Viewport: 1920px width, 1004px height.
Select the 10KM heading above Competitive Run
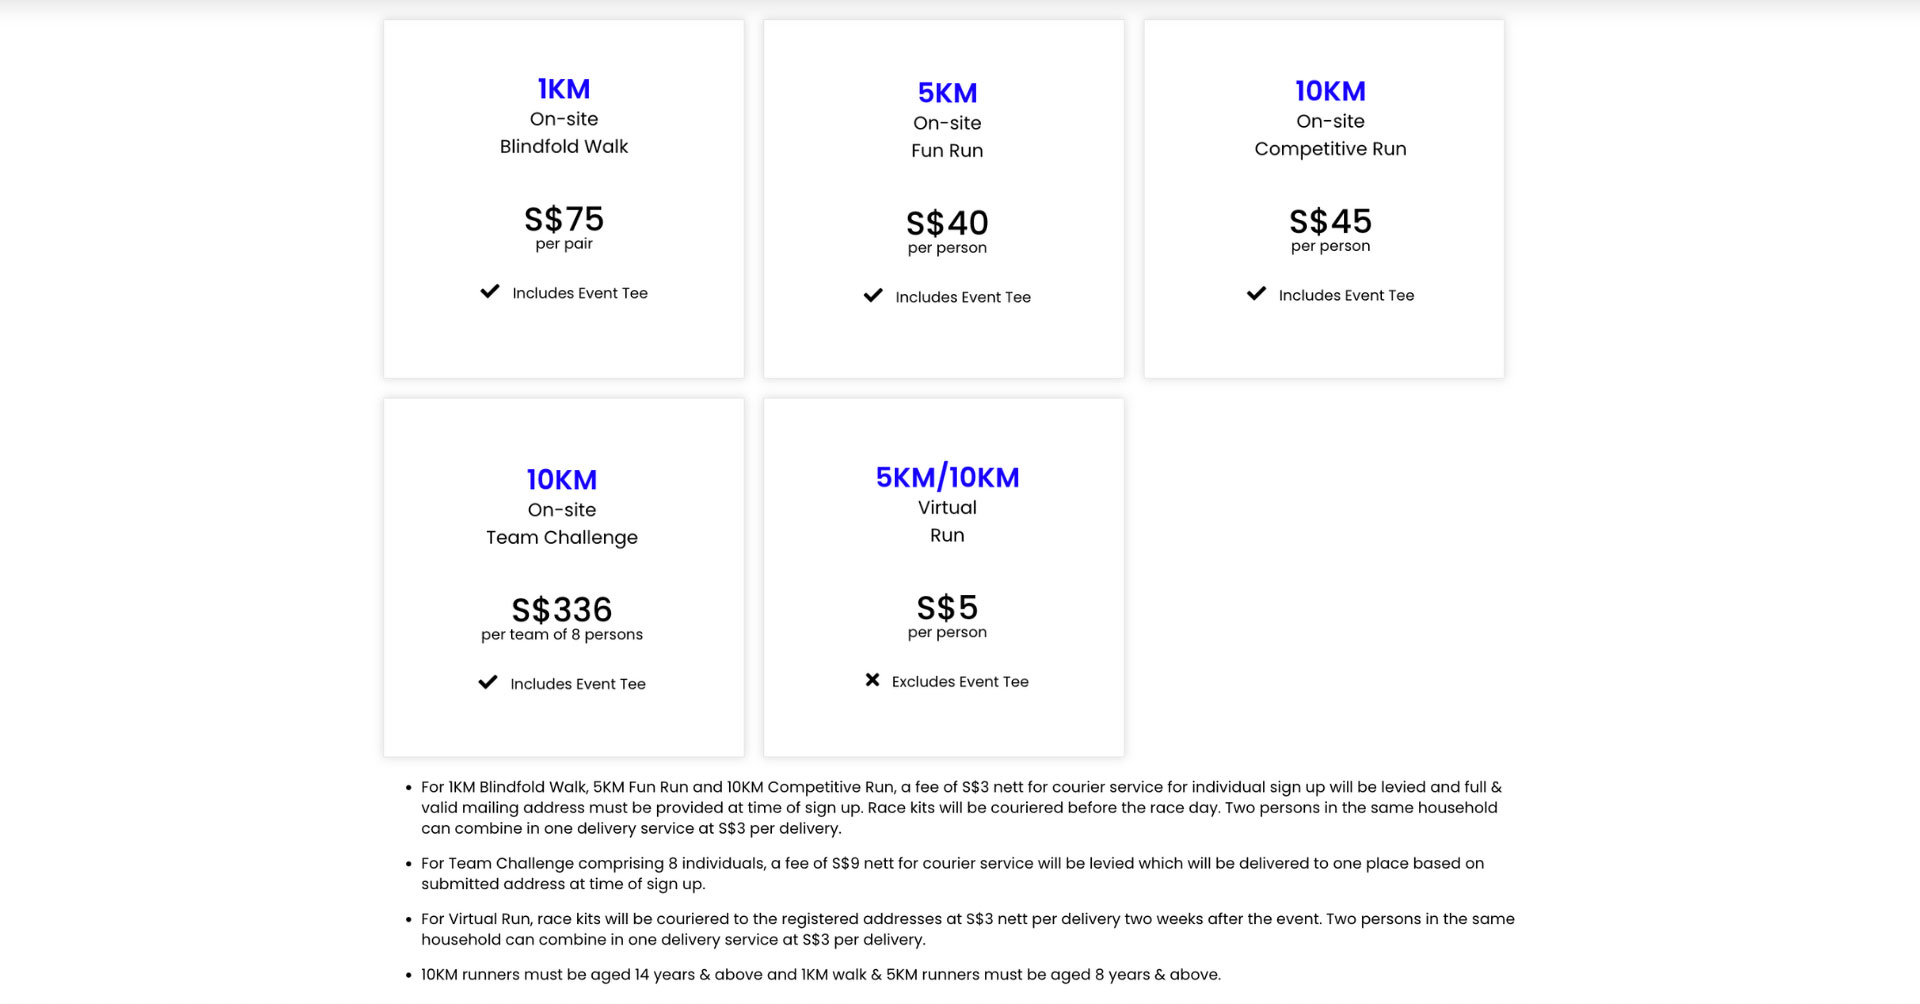point(1330,91)
